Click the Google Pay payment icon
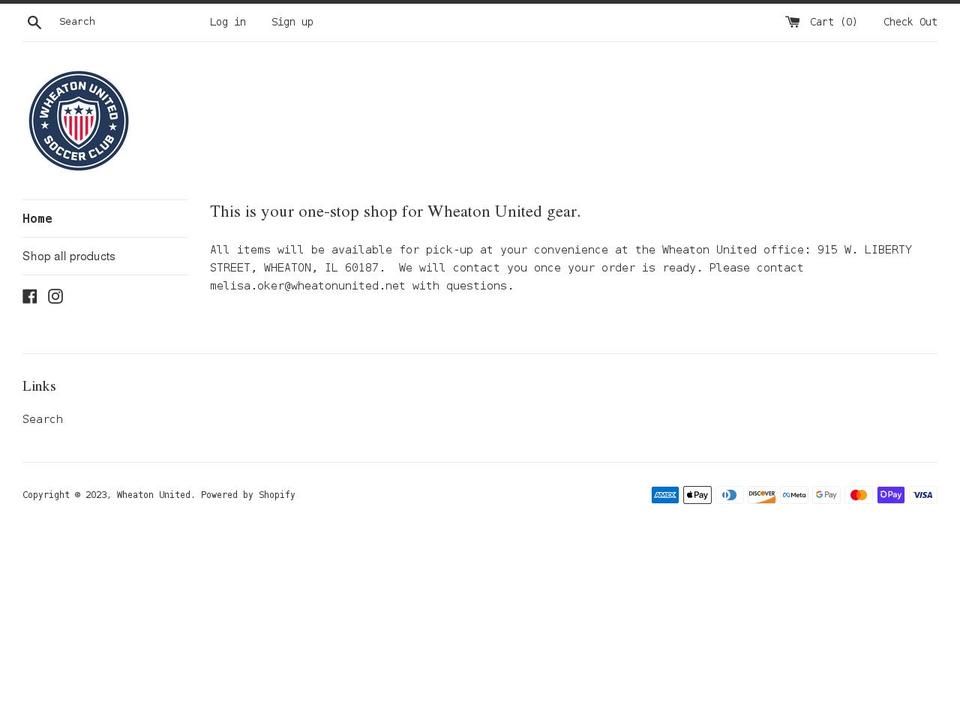960x720 pixels. (x=826, y=495)
